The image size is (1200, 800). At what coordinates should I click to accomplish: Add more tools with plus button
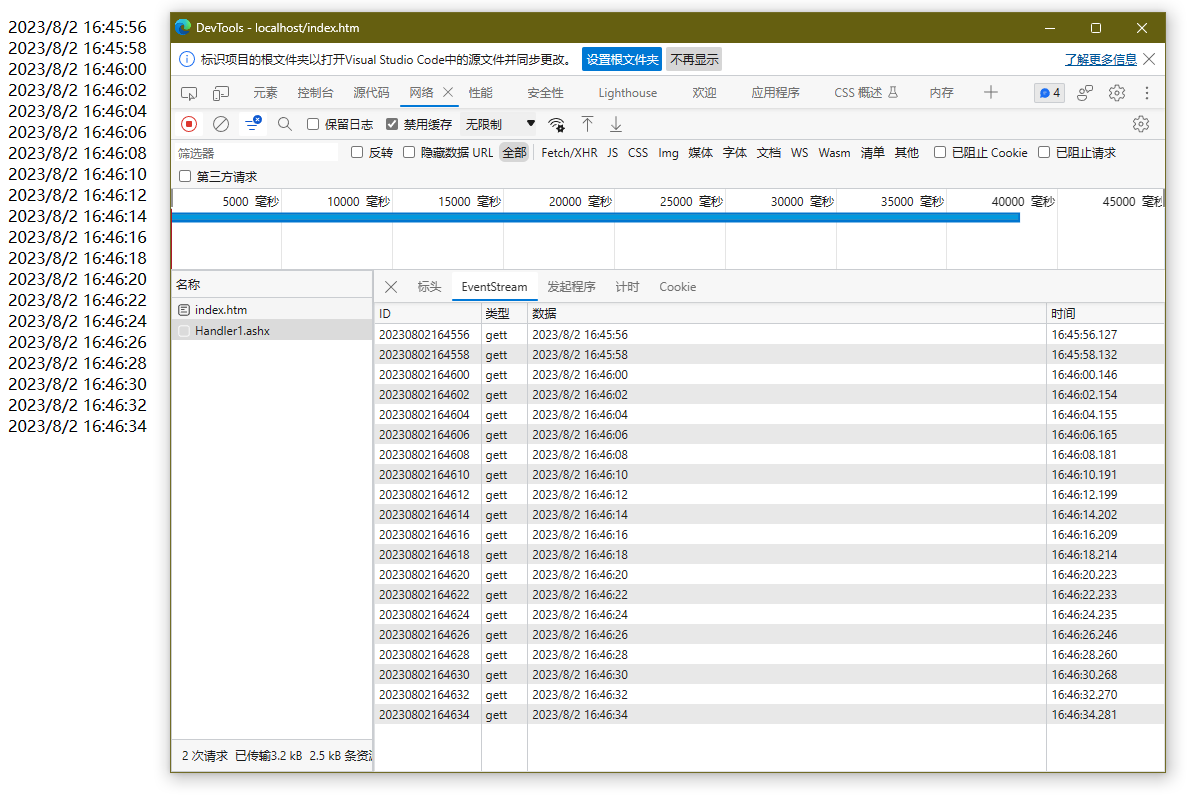[990, 93]
